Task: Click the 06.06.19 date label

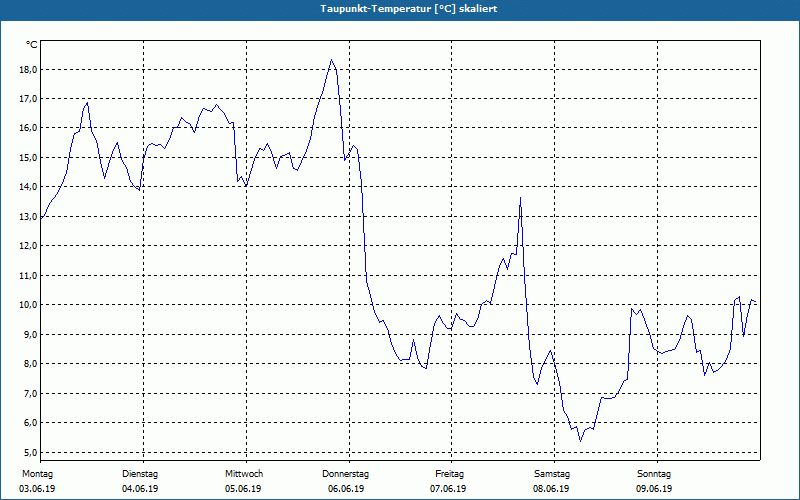Action: coord(346,489)
